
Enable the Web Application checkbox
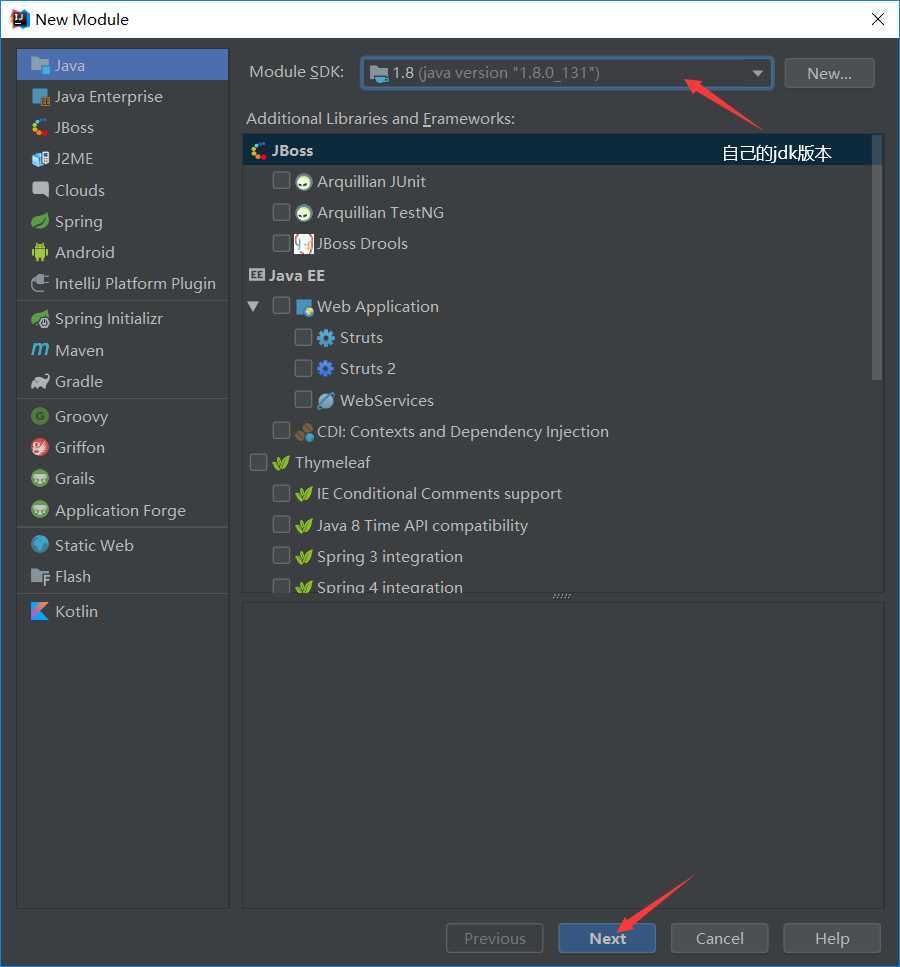[281, 305]
